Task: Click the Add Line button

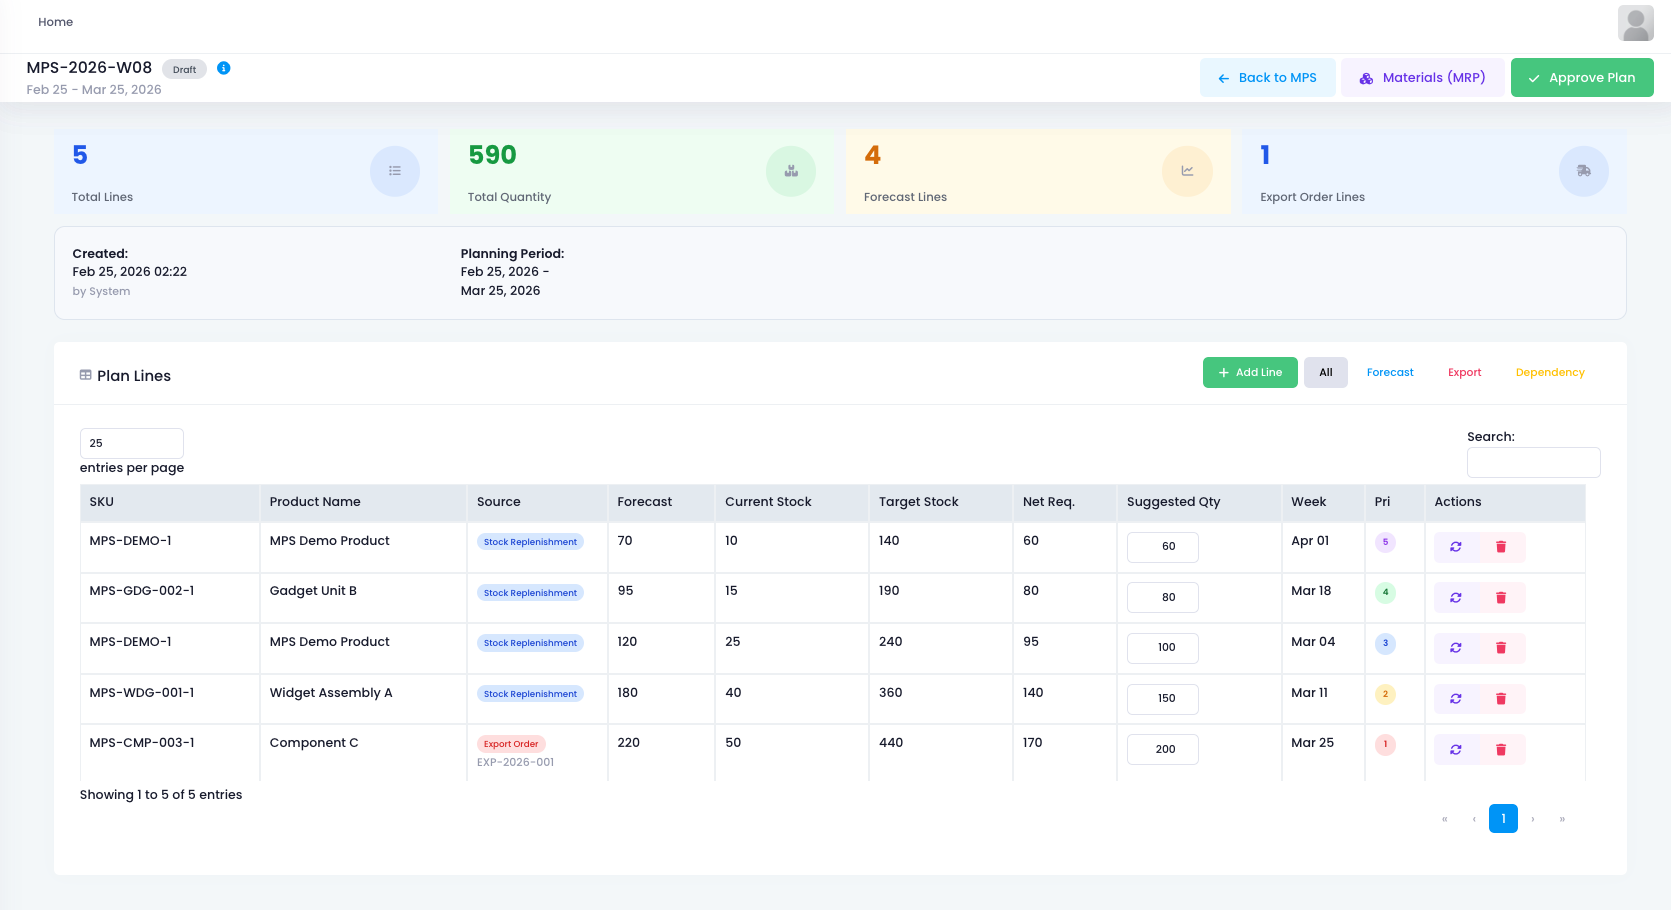Action: tap(1250, 372)
